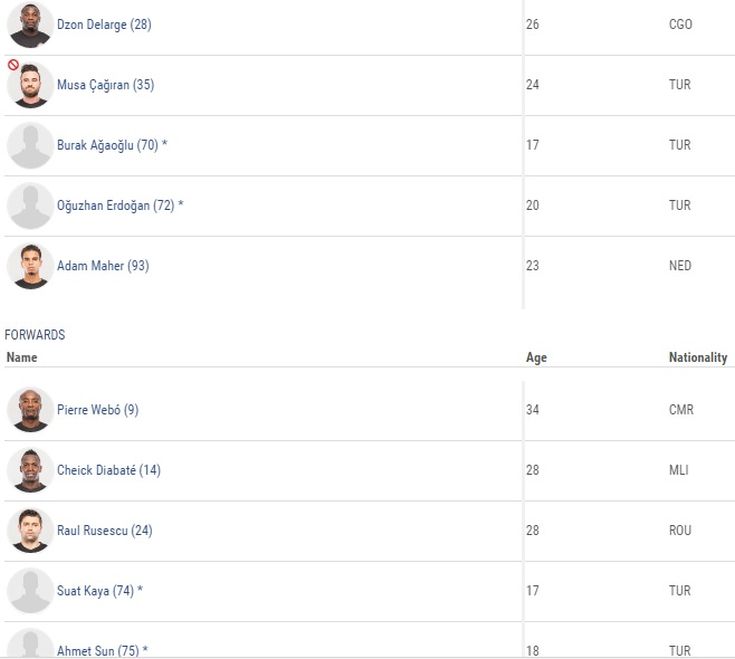Sort forwards by Nationality column header
The height and width of the screenshot is (659, 735).
click(x=697, y=357)
